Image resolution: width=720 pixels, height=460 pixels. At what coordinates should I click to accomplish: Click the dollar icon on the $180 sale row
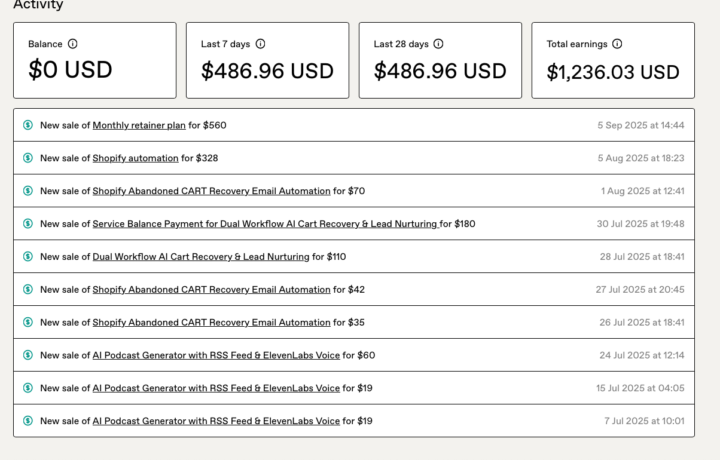28,224
